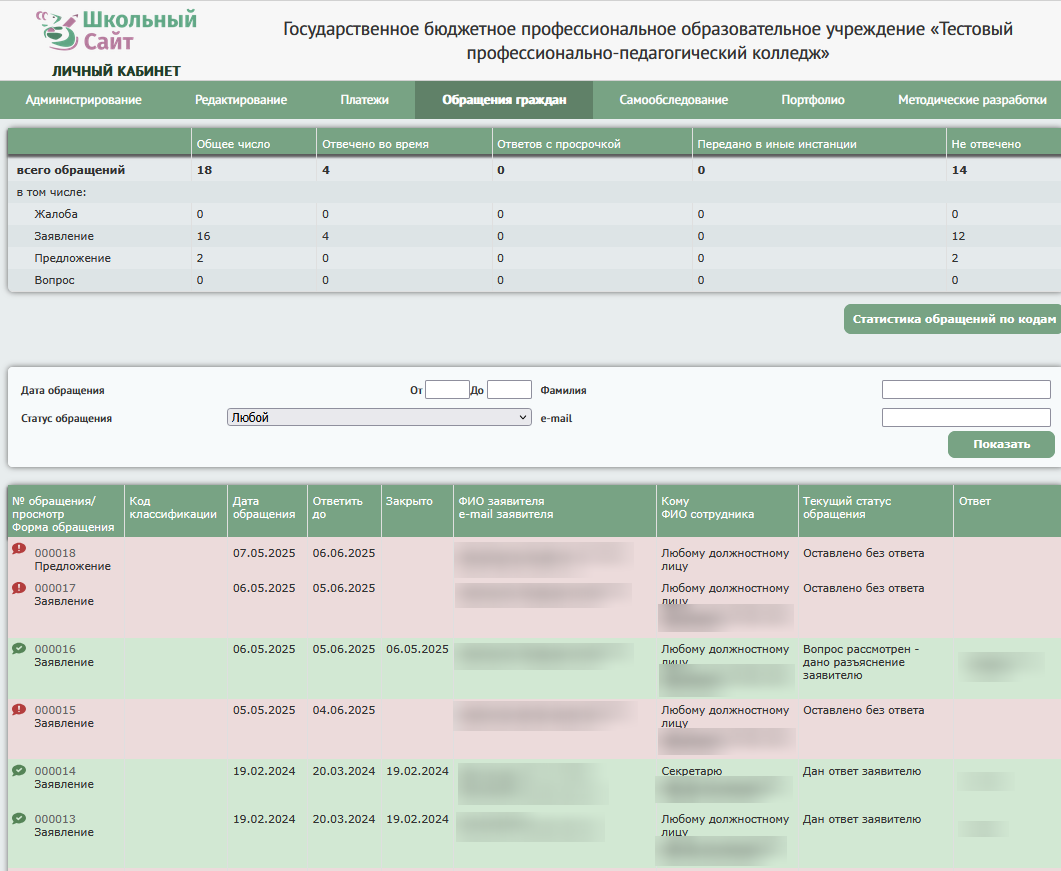Click the Код классификации column header

tap(173, 508)
